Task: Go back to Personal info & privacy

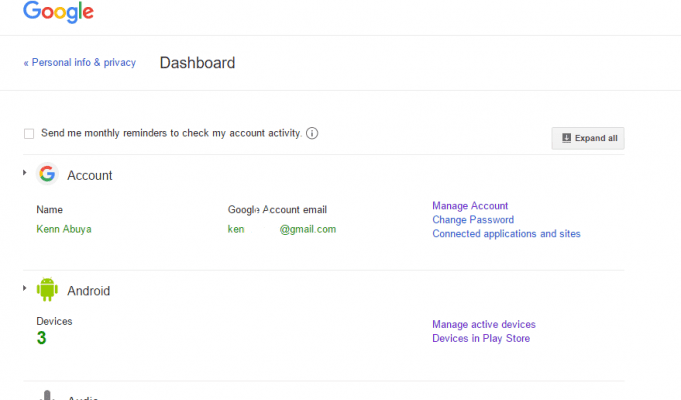Action: (79, 63)
